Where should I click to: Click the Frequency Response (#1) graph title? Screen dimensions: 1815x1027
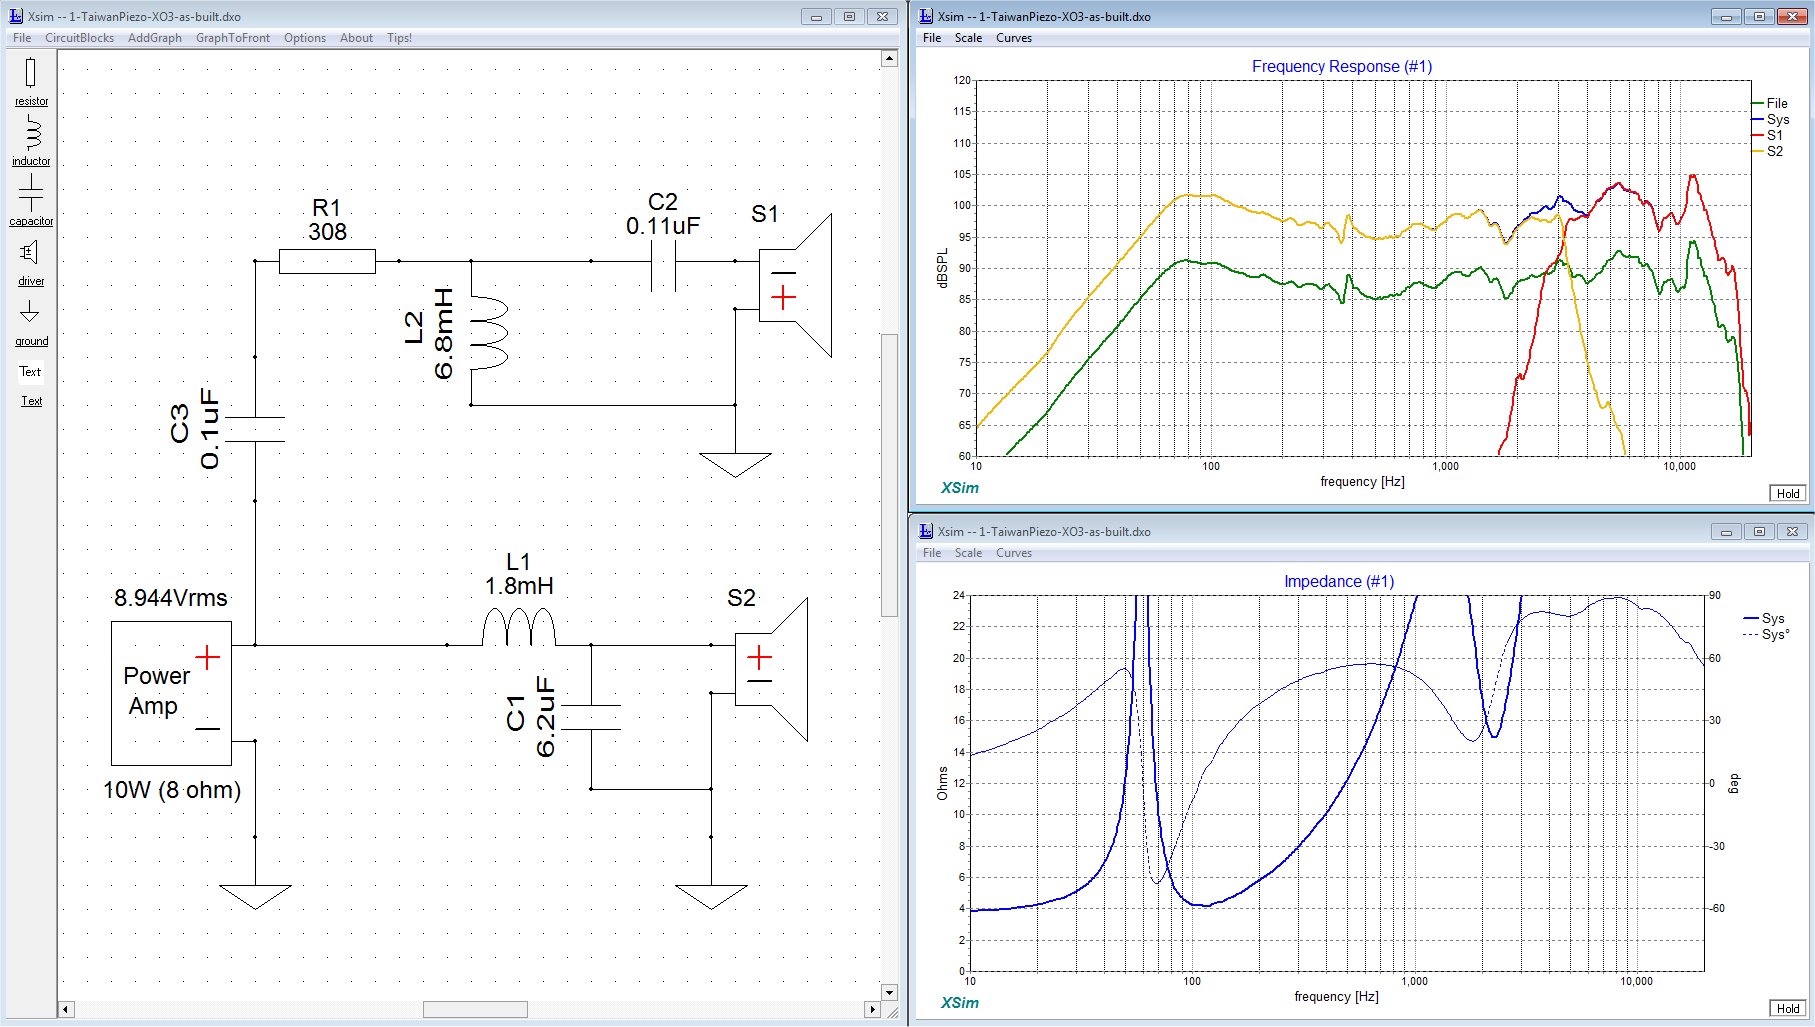tap(1341, 66)
